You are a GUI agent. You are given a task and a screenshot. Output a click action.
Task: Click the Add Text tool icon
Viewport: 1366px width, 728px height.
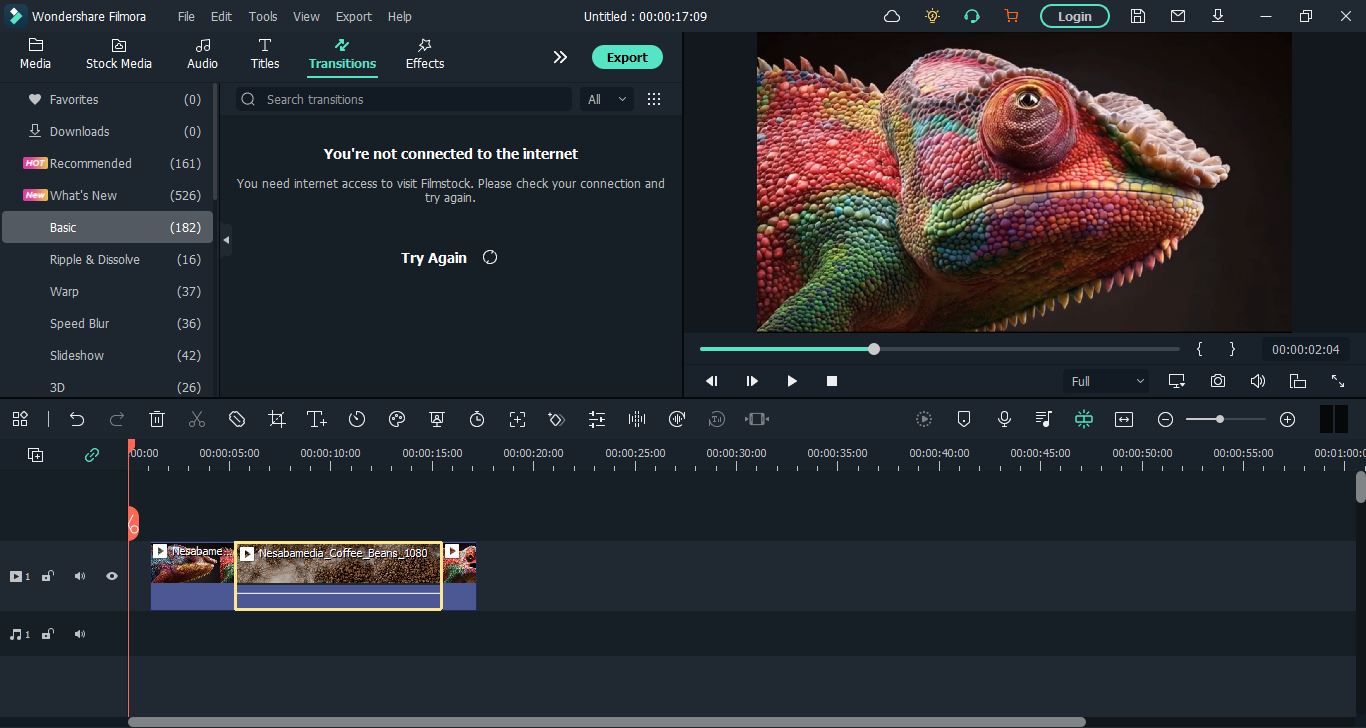point(317,420)
